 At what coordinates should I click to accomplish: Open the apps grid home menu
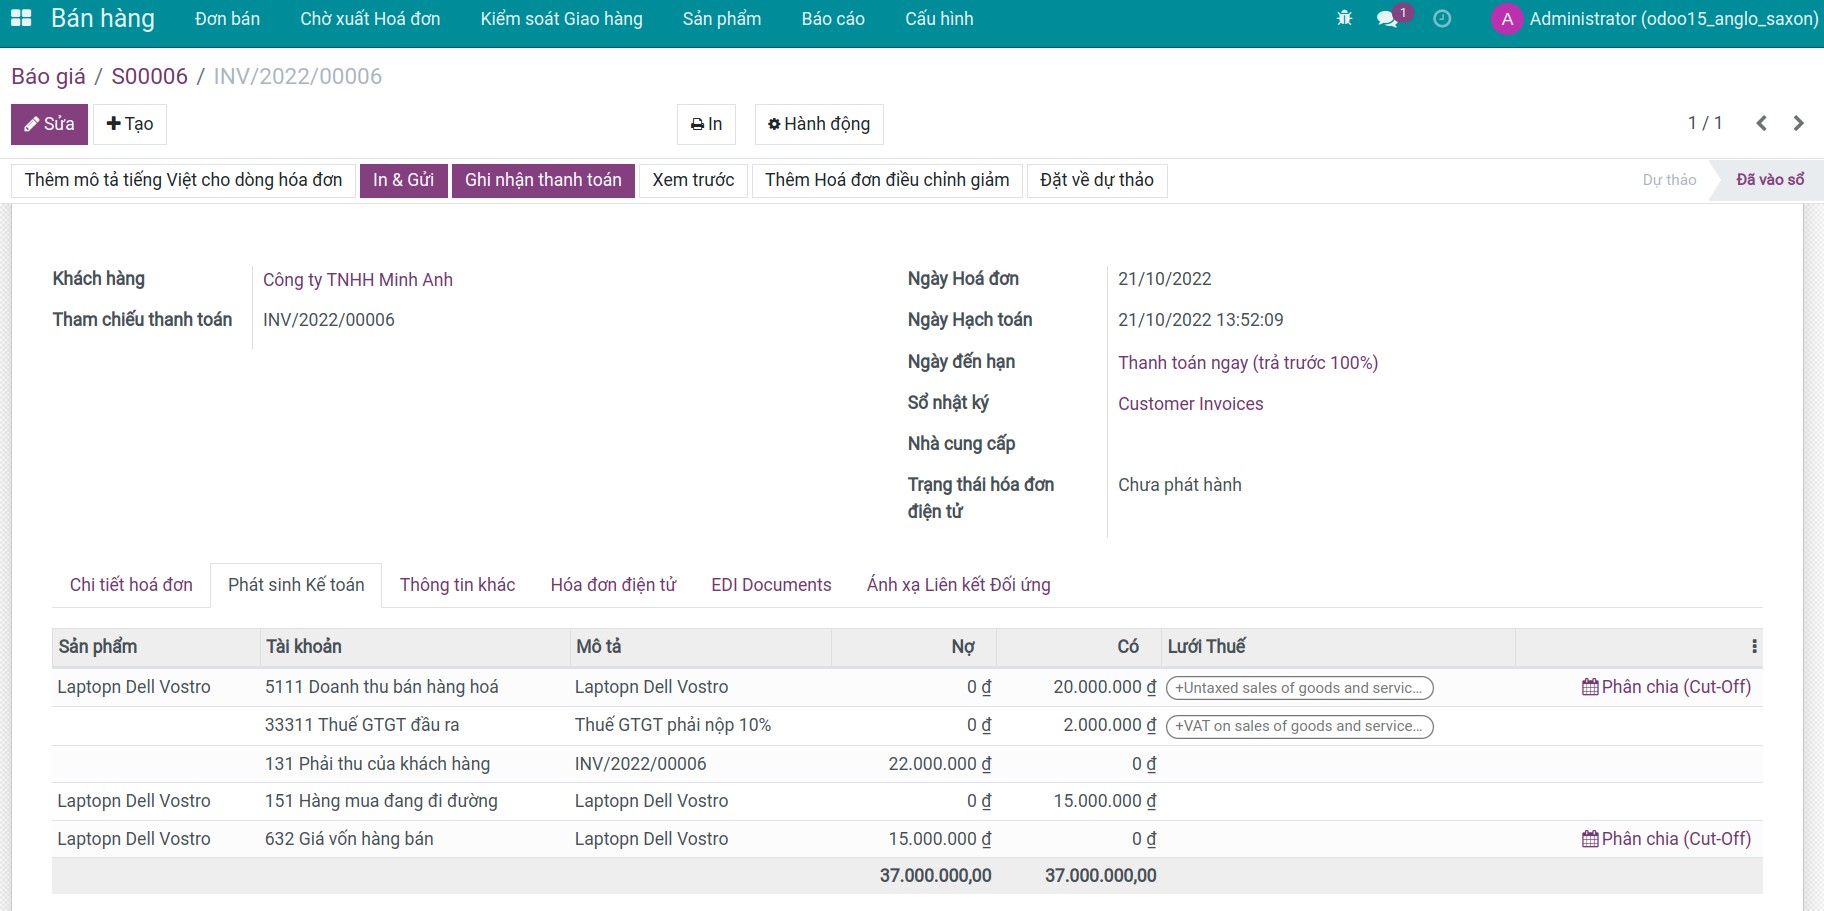20,18
